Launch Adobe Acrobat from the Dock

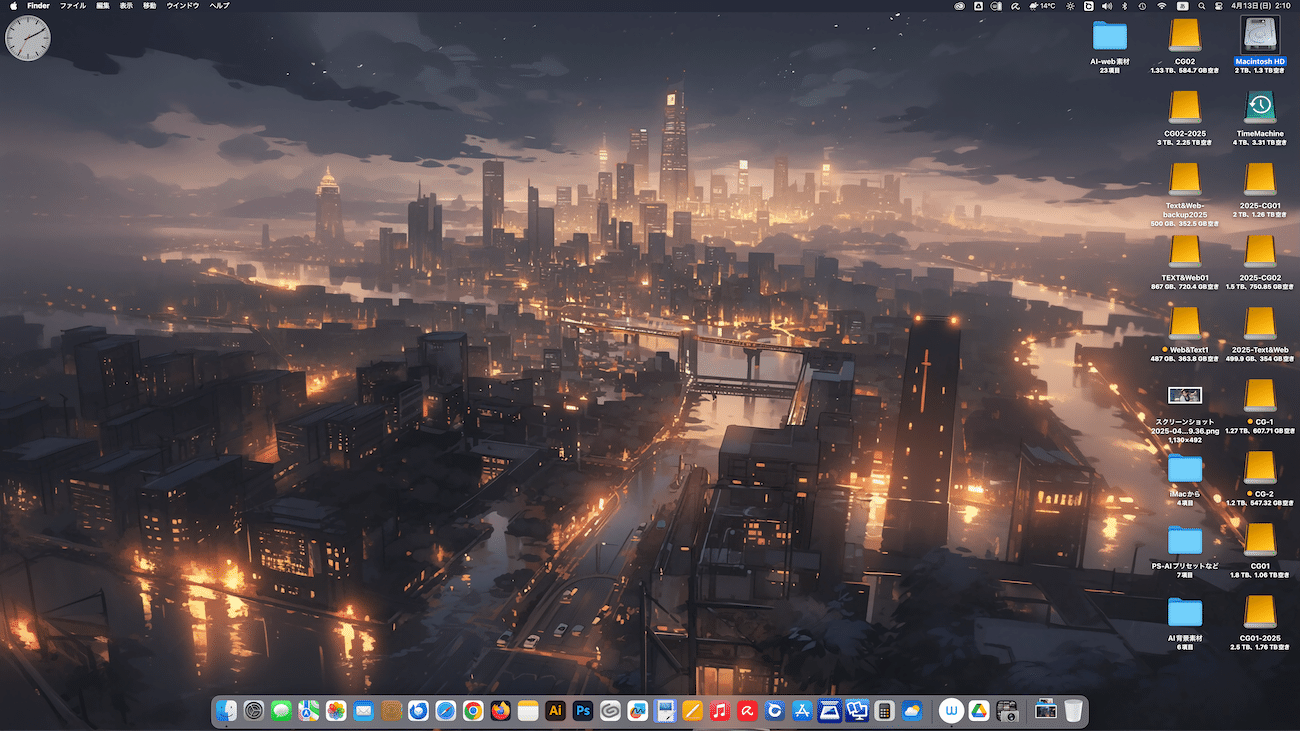point(747,711)
